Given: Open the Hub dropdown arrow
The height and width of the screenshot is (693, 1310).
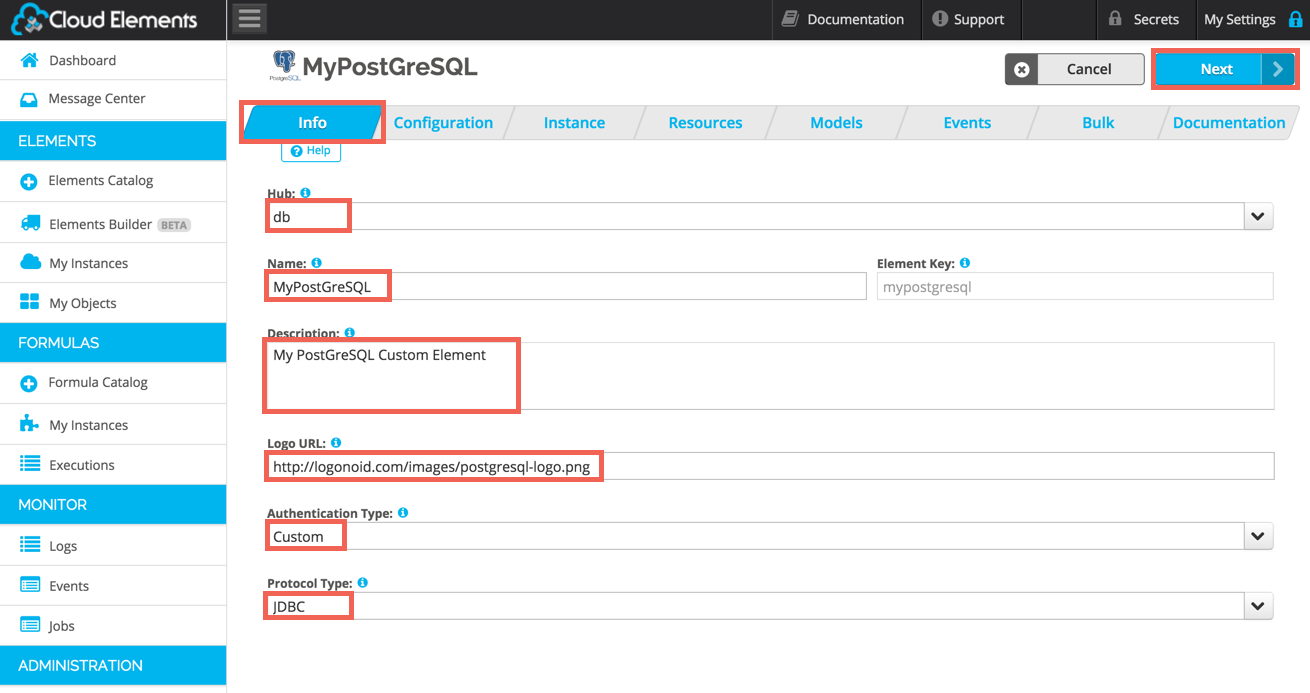Looking at the screenshot, I should (1258, 216).
